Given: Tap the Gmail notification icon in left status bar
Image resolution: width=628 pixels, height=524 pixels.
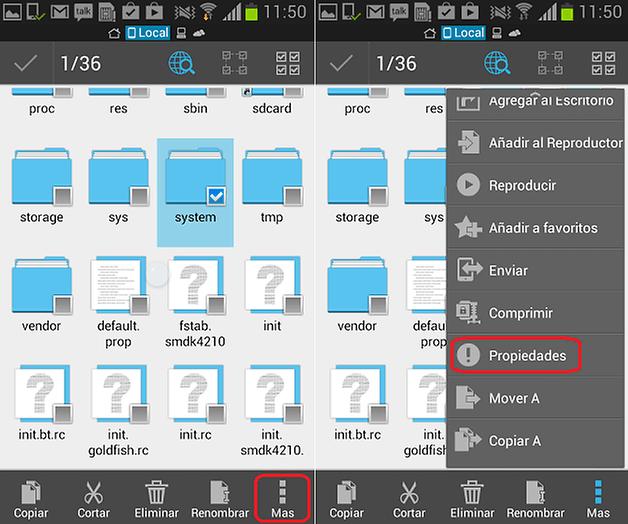Looking at the screenshot, I should [60, 12].
